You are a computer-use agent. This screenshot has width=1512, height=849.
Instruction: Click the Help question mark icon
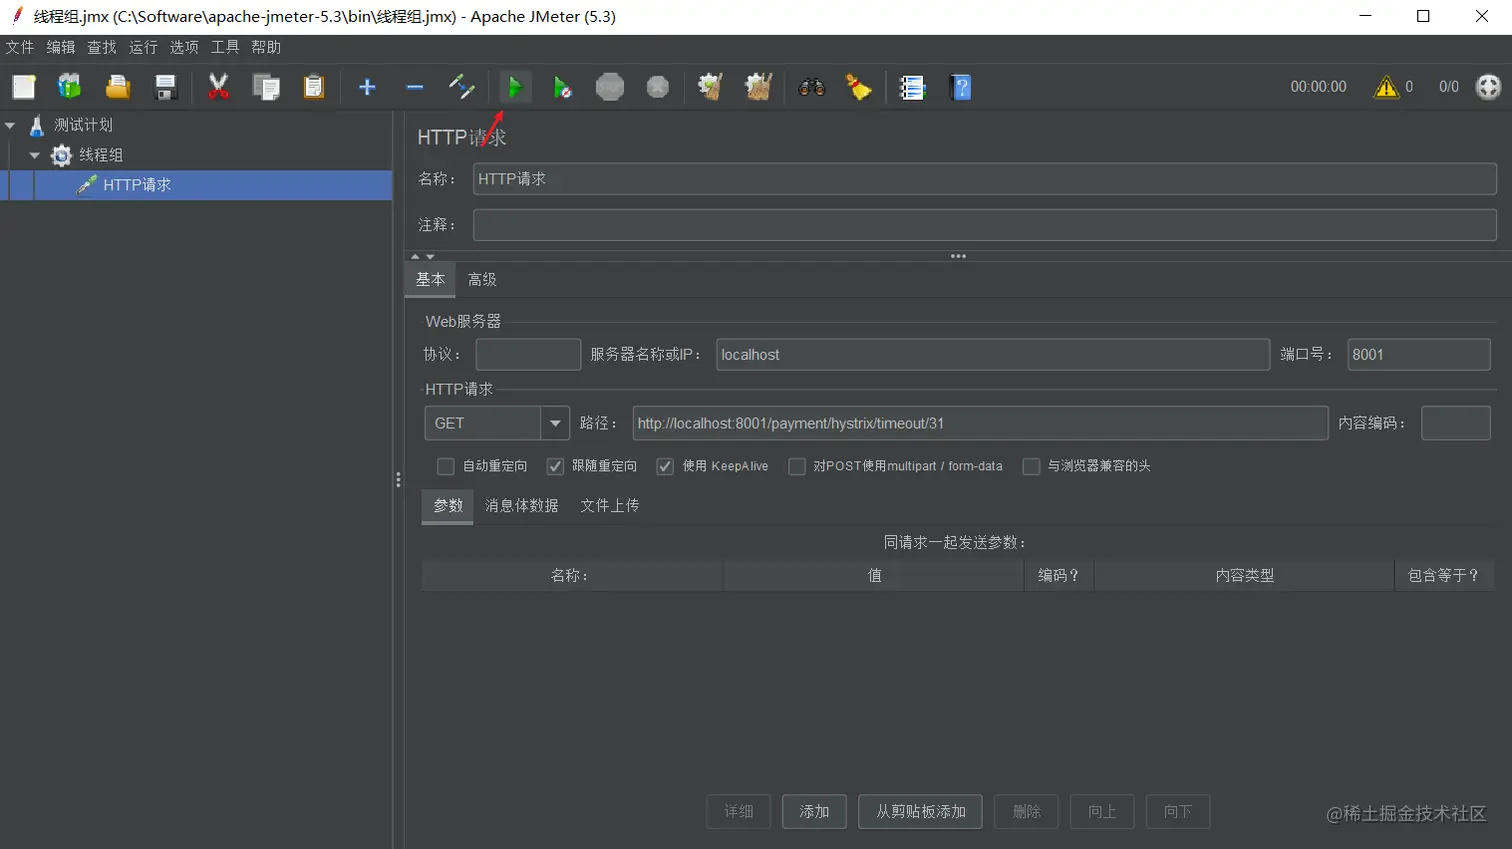click(961, 87)
